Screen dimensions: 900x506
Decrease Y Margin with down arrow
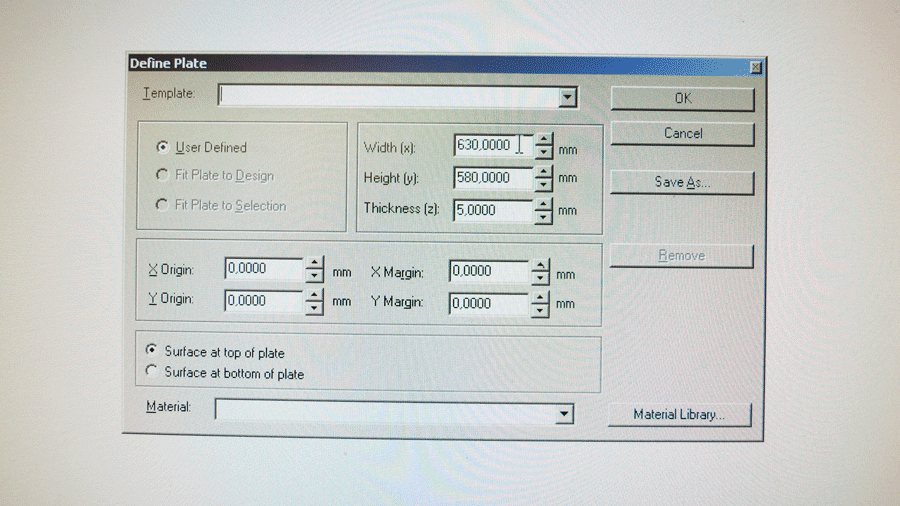click(x=540, y=310)
